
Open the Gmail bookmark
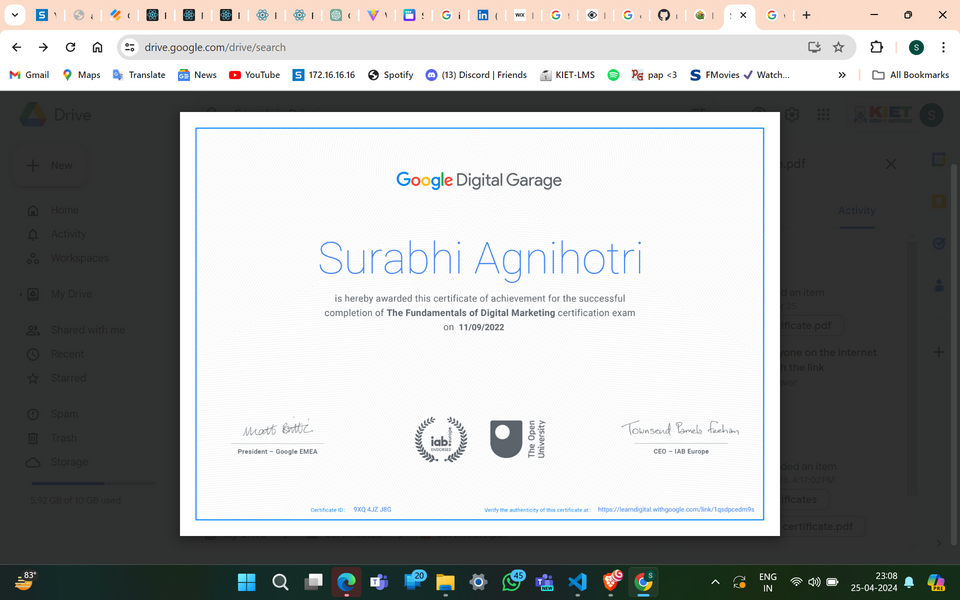(29, 75)
